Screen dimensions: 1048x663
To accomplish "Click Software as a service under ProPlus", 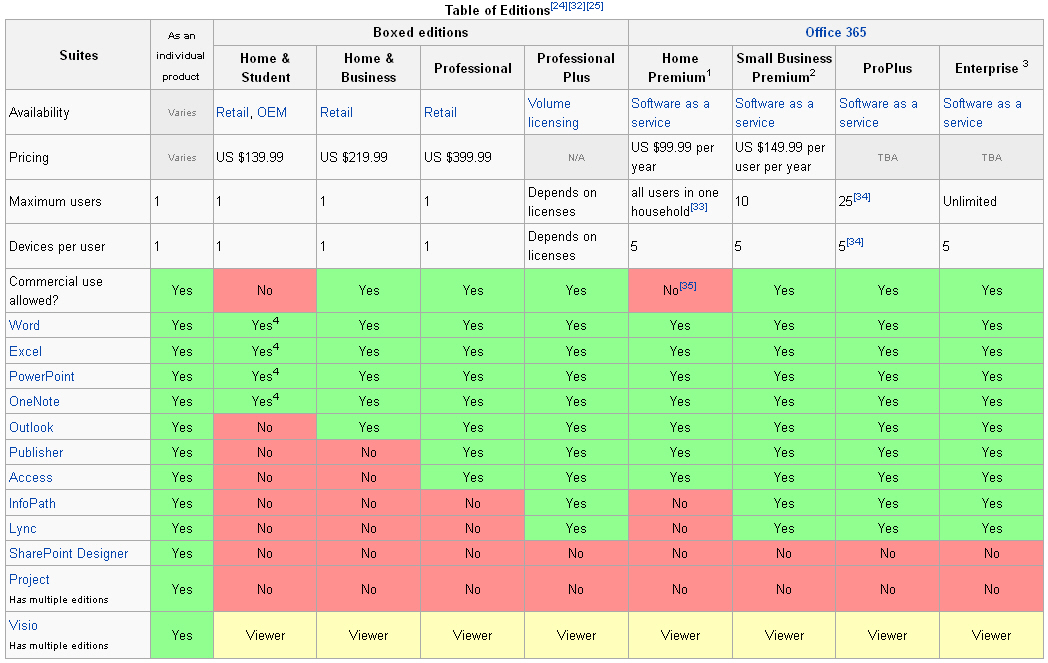I will [878, 113].
